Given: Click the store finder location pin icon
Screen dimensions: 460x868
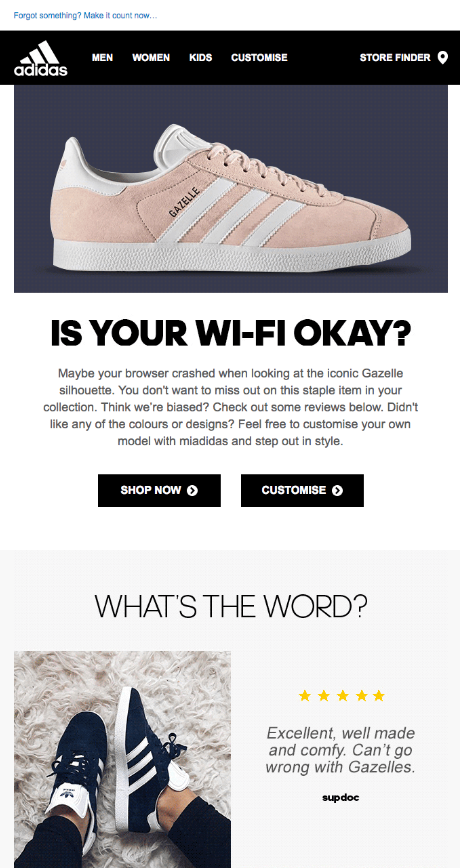Looking at the screenshot, I should click(x=442, y=58).
